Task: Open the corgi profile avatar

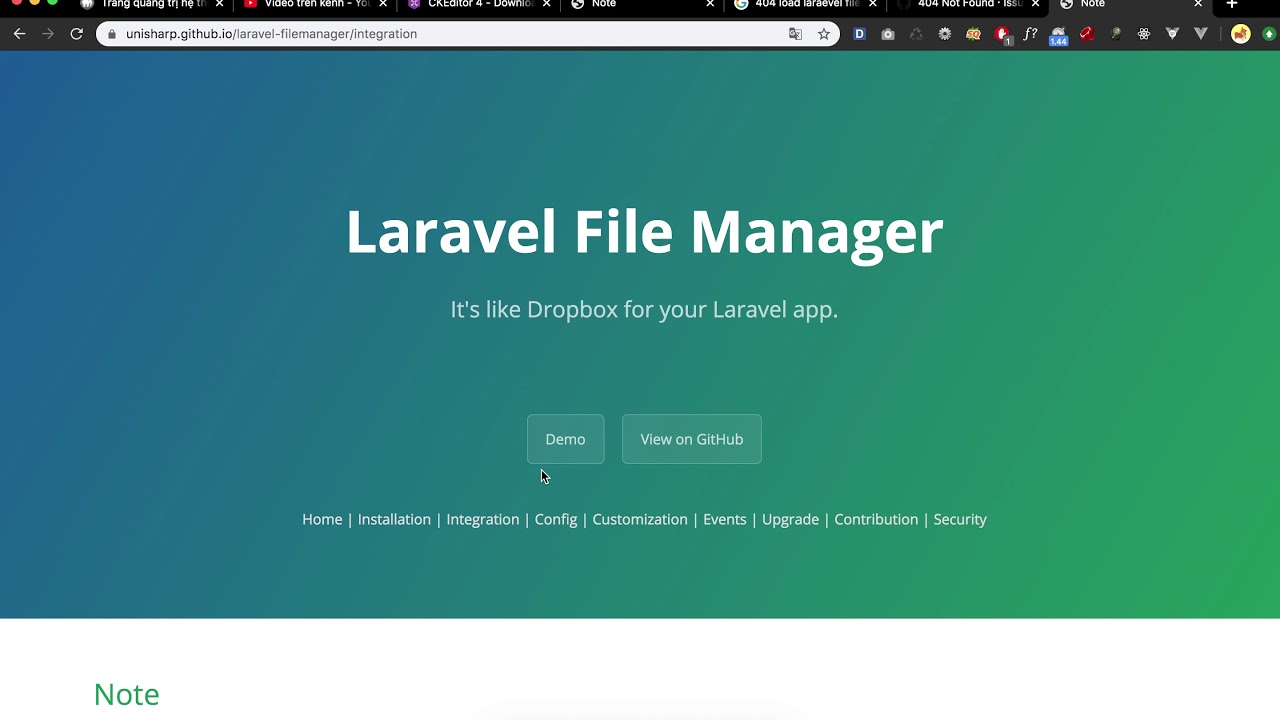Action: tap(1241, 34)
